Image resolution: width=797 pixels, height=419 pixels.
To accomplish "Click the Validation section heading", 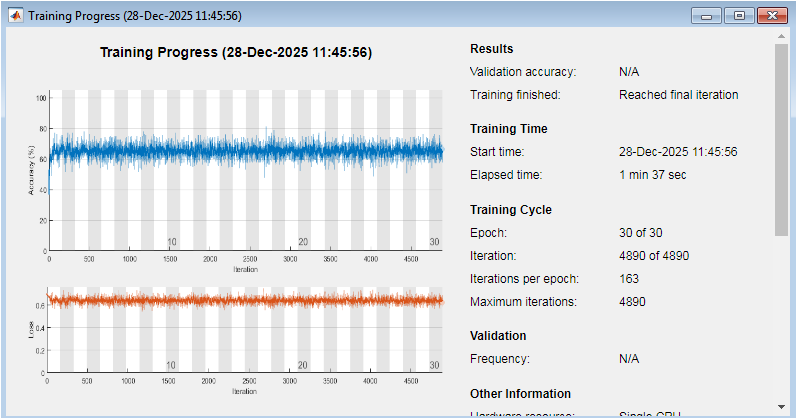I will pyautogui.click(x=497, y=336).
